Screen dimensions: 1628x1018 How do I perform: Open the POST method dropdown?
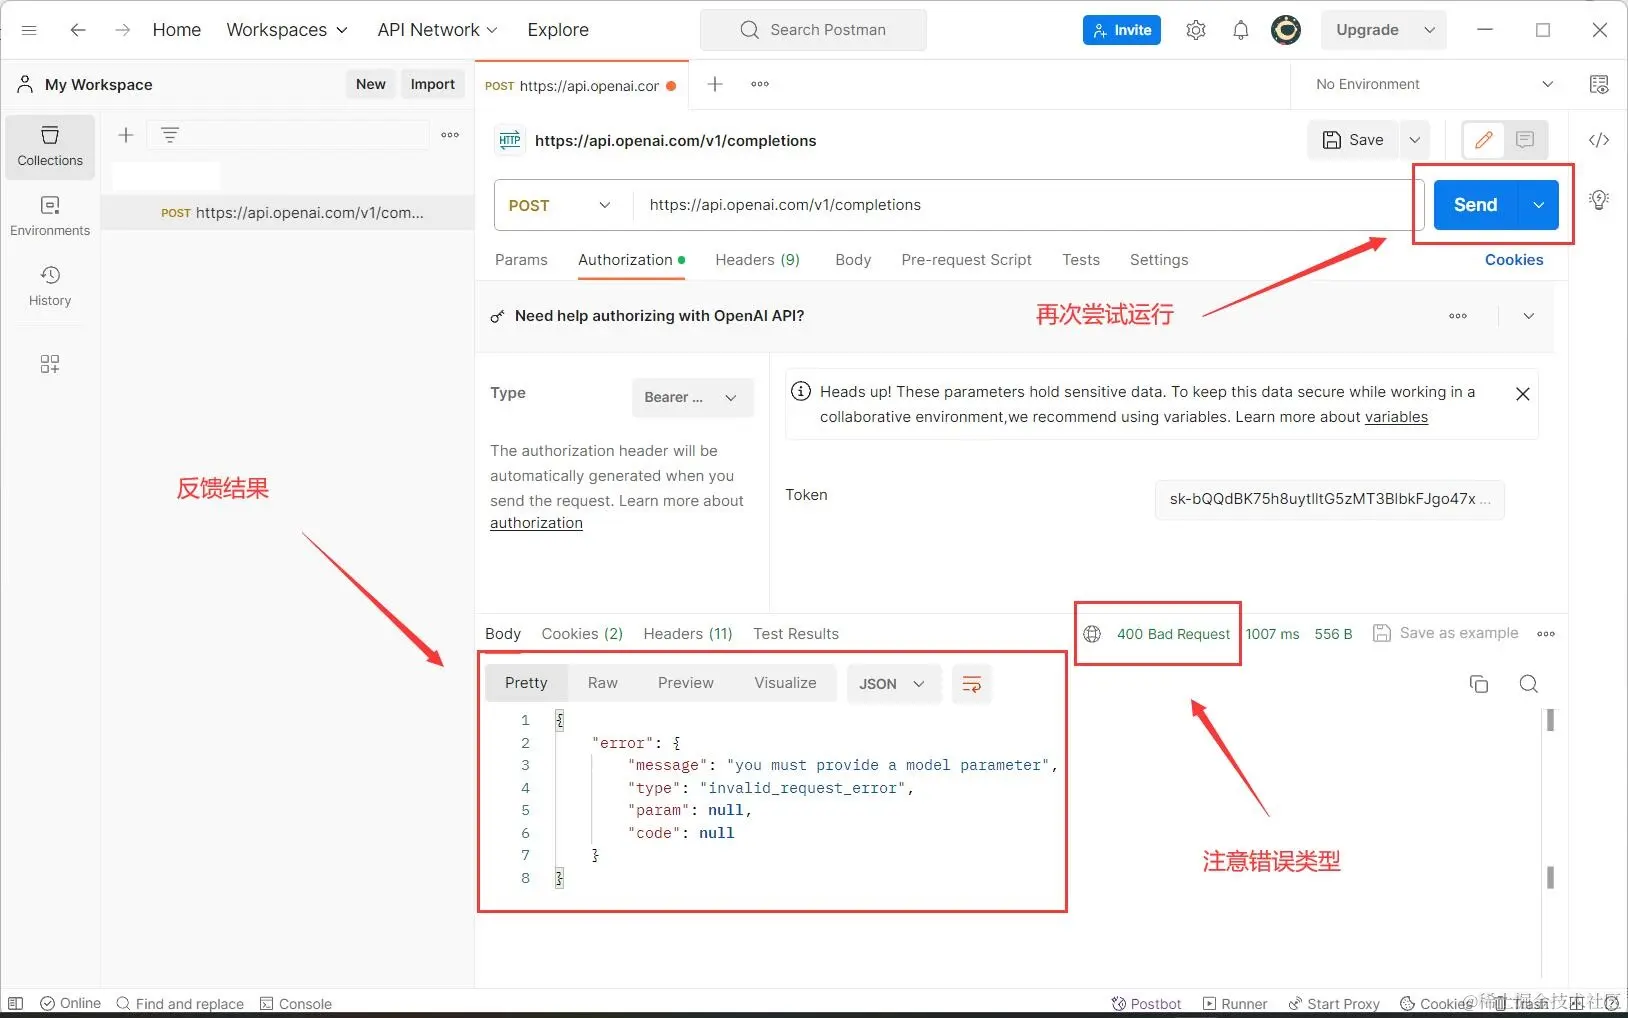[558, 205]
